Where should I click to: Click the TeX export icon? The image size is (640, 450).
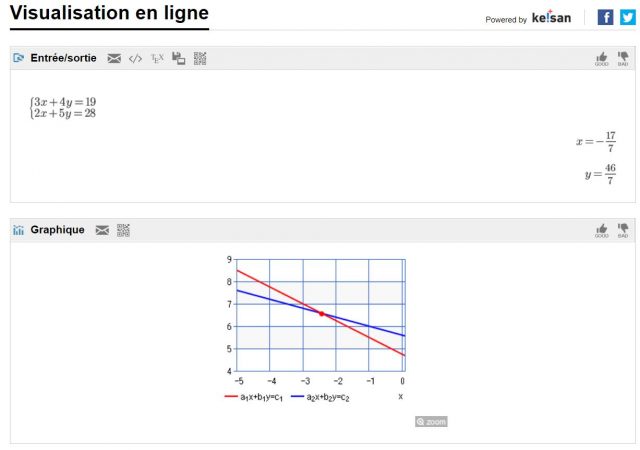(x=157, y=58)
